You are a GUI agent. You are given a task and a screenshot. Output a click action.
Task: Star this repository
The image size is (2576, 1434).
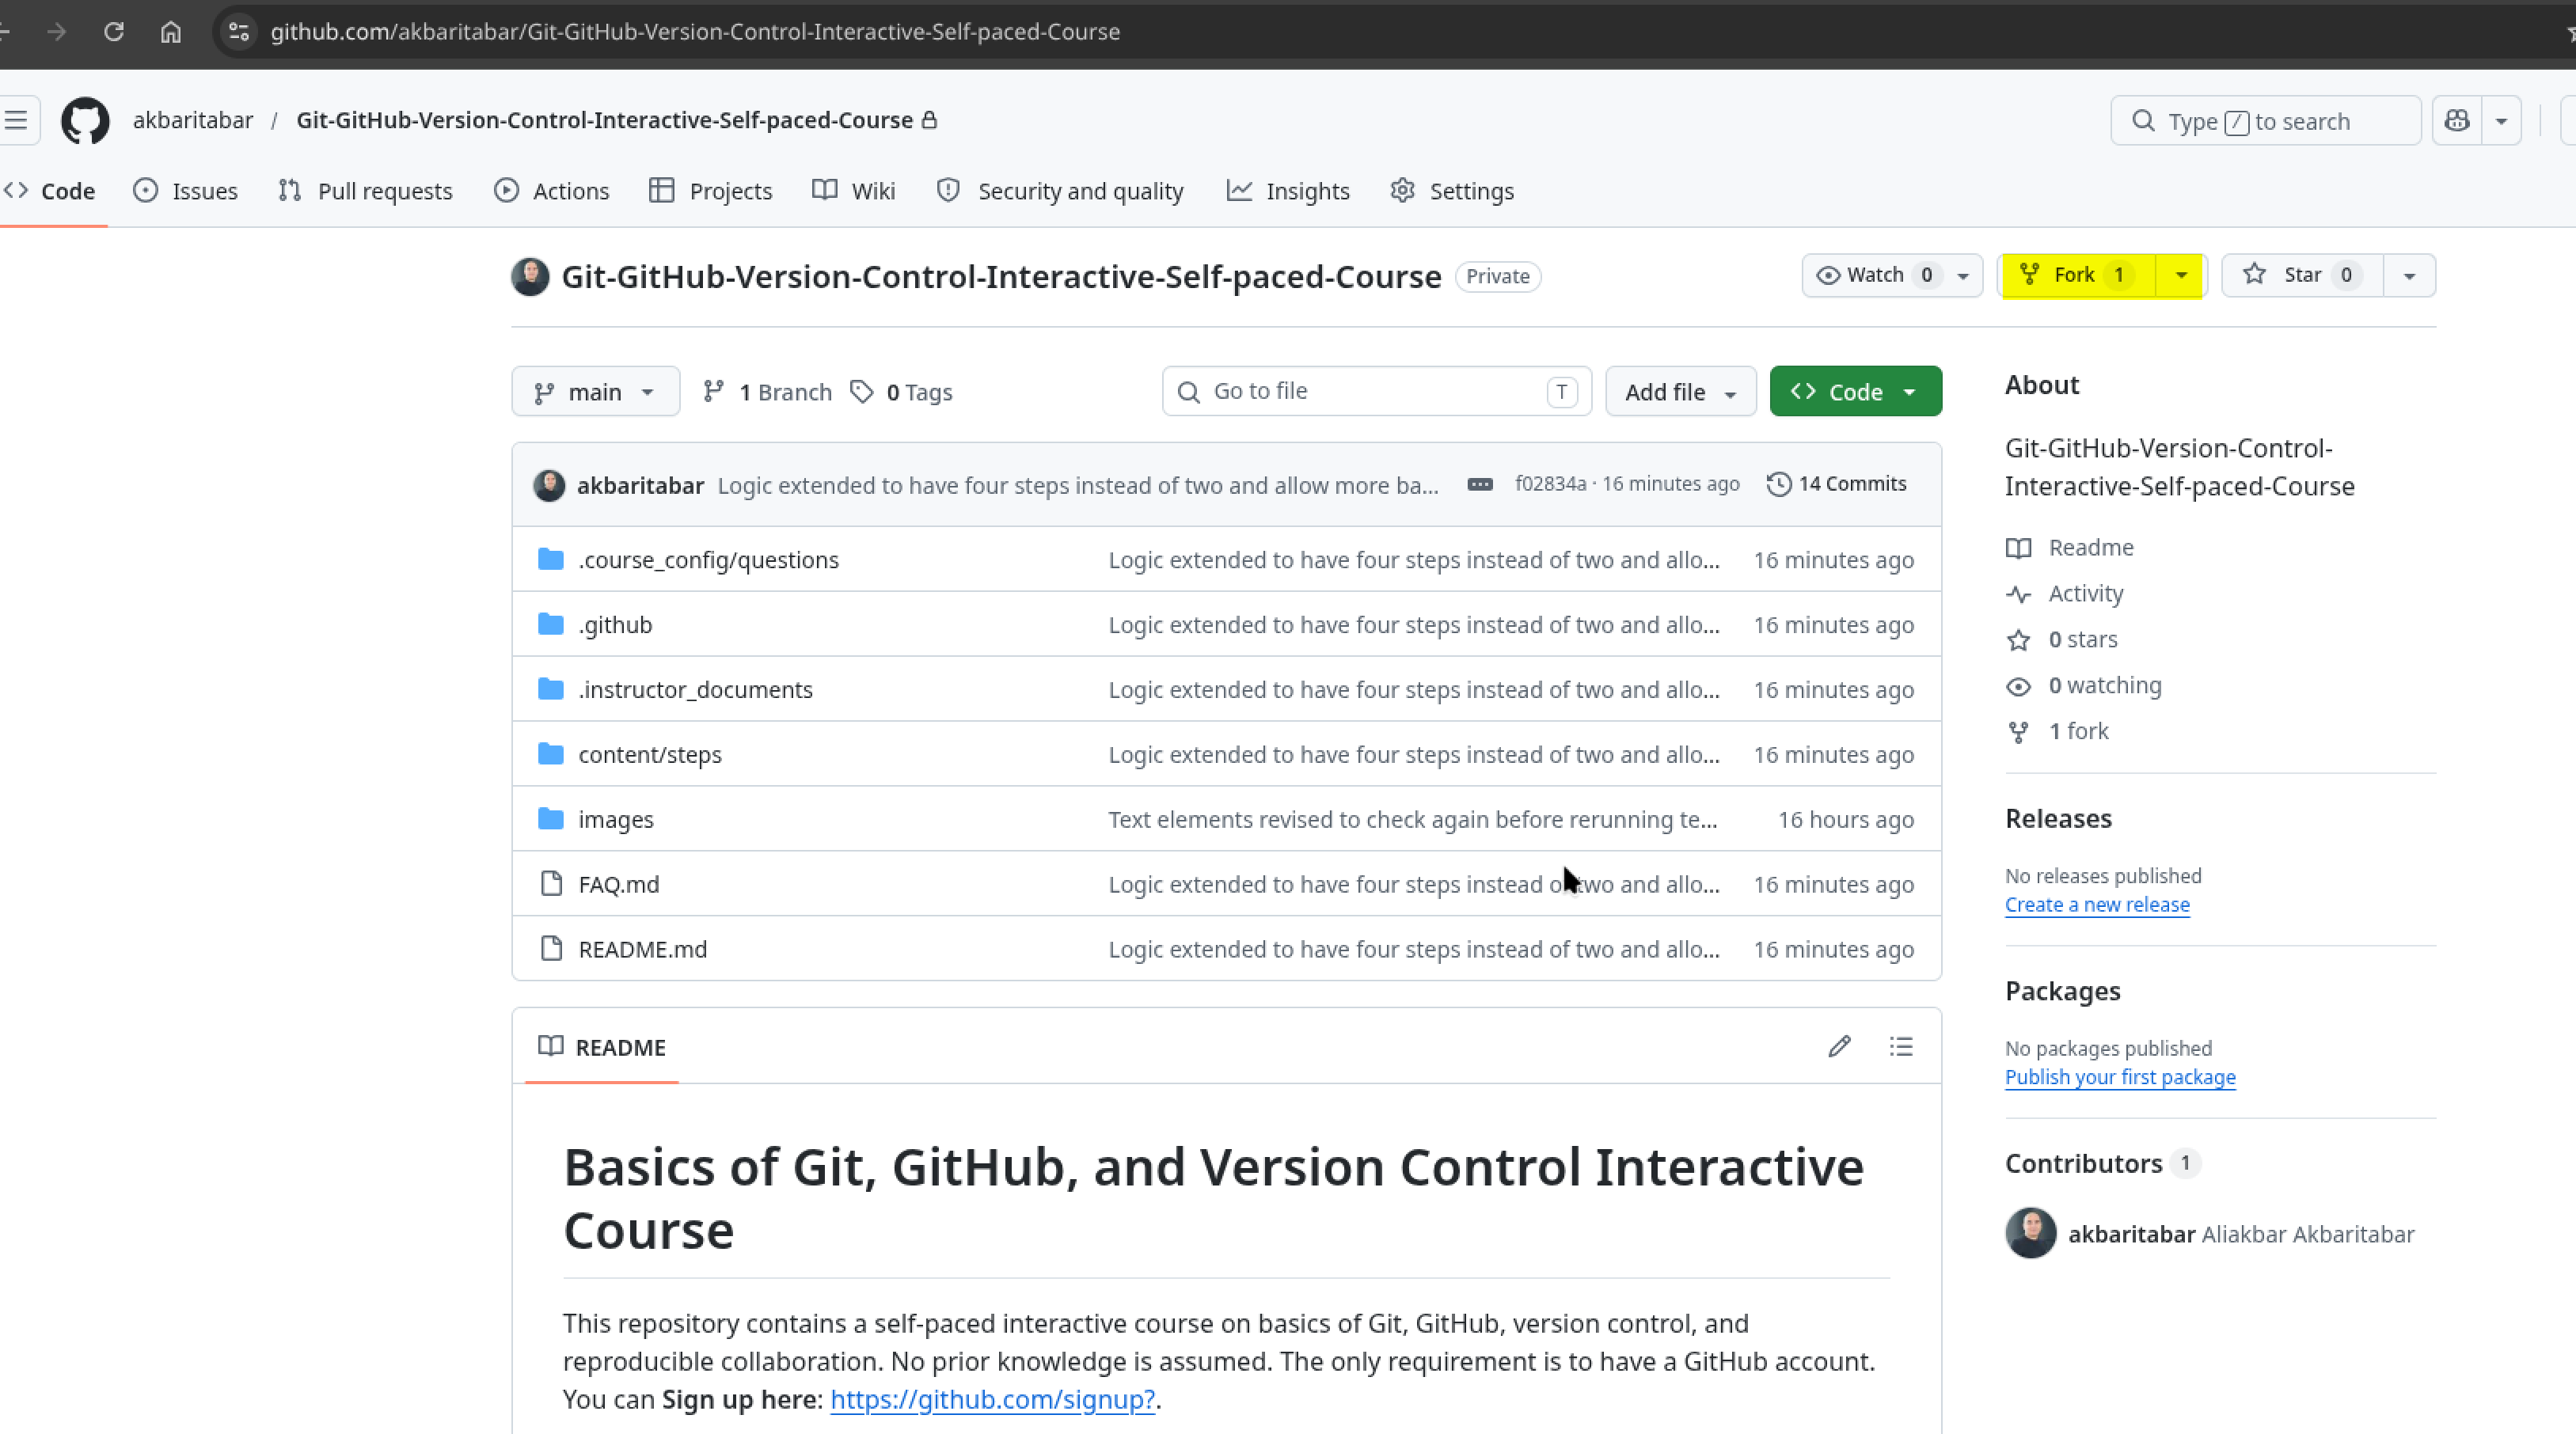(2302, 275)
